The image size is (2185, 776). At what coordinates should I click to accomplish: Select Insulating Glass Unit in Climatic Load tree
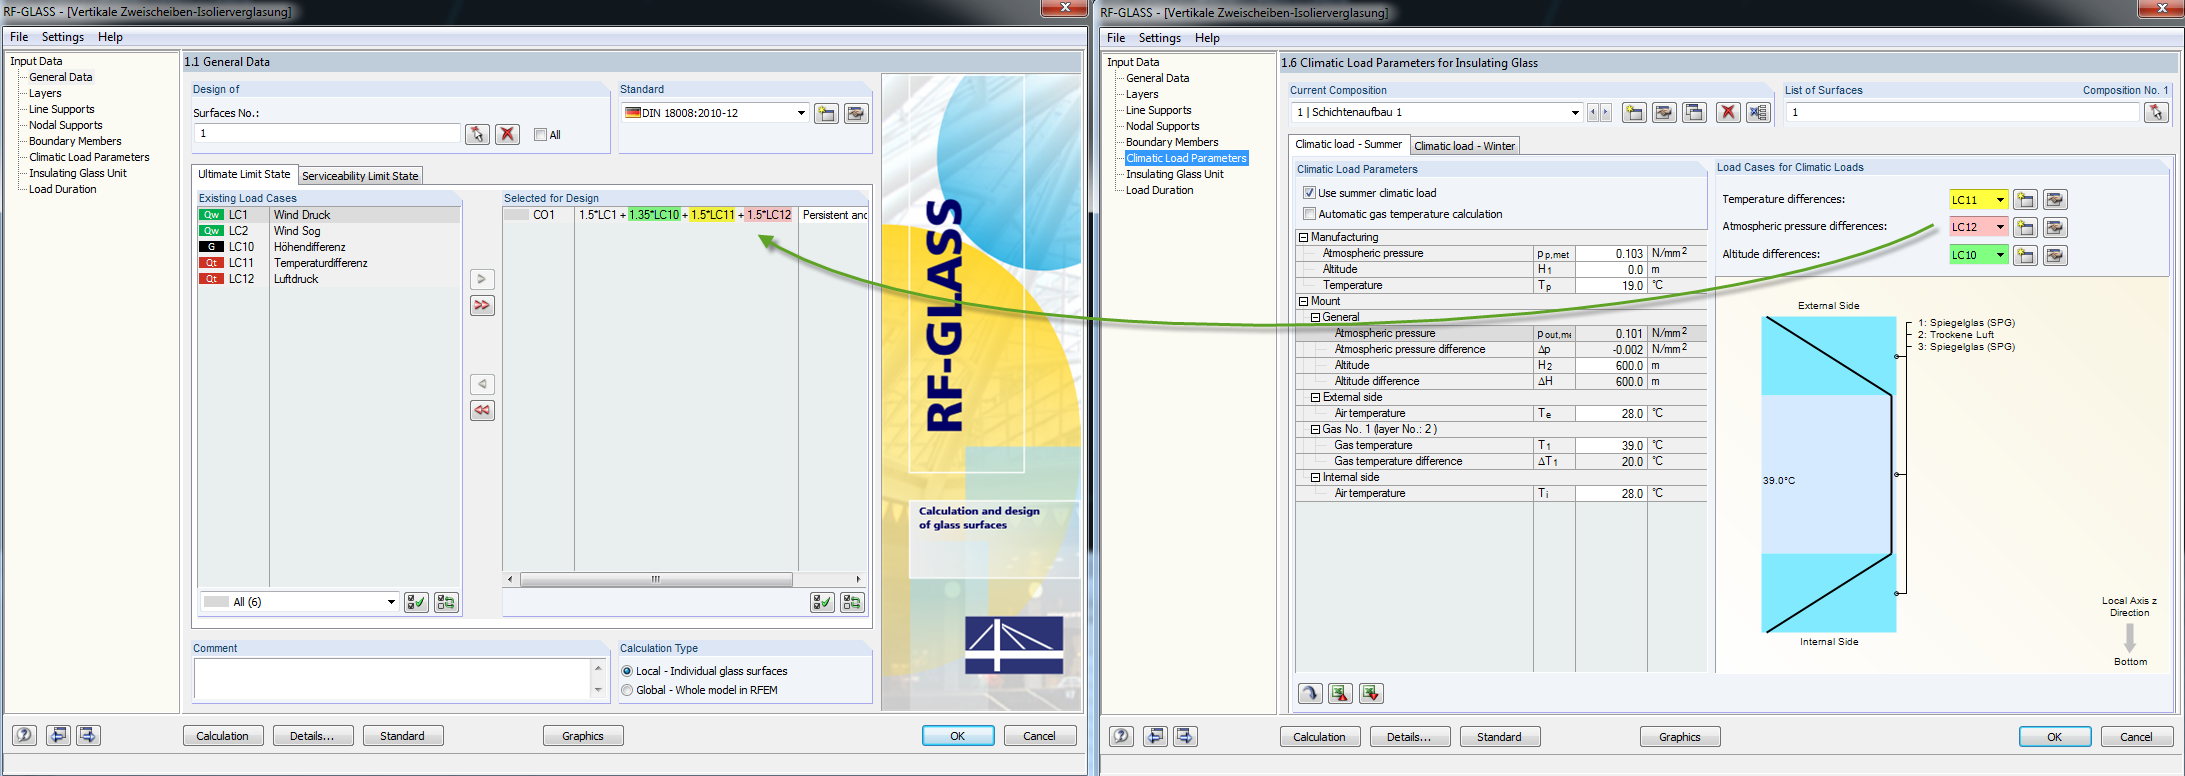coord(1175,174)
